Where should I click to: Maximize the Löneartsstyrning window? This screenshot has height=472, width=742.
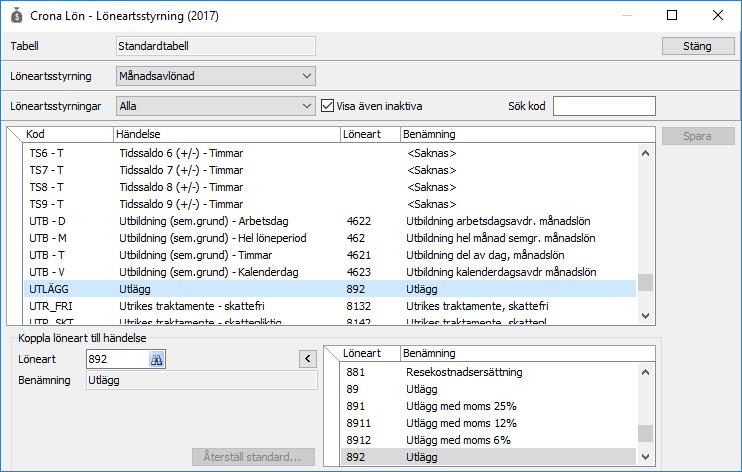(x=672, y=15)
